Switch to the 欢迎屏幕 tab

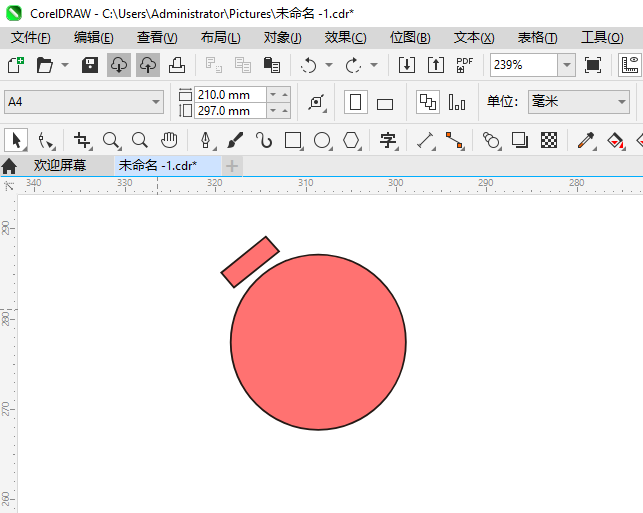point(60,166)
